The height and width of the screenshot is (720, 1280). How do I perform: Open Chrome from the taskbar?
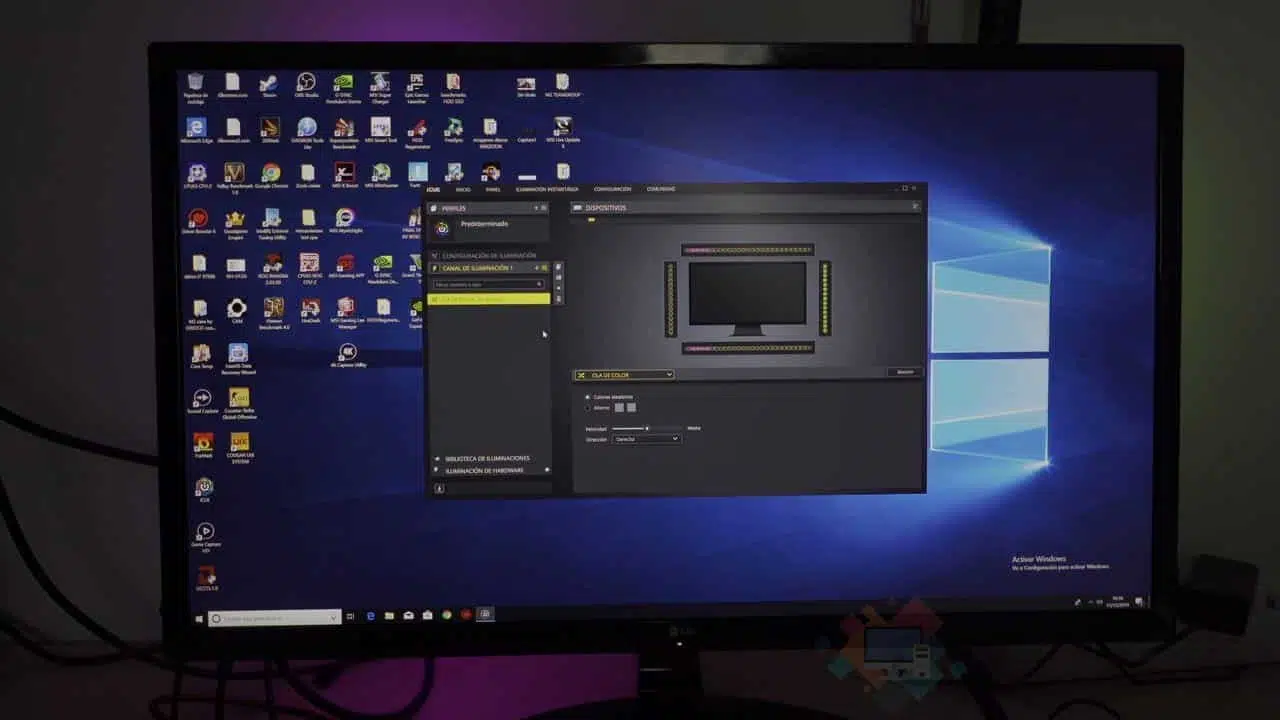pyautogui.click(x=447, y=615)
